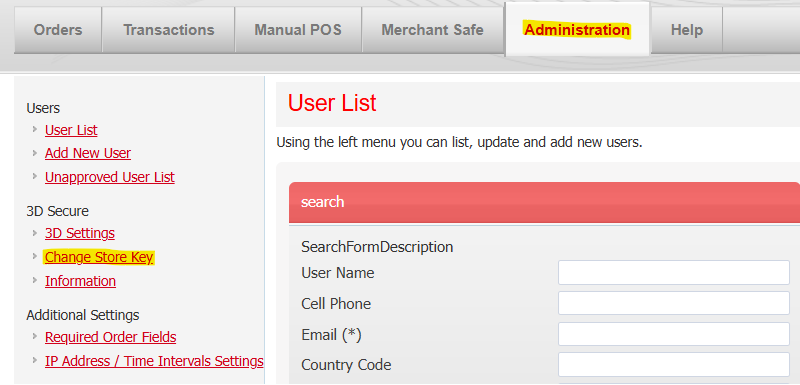This screenshot has width=800, height=385.
Task: Click the 'Using the left menu' description text
Action: pos(459,142)
